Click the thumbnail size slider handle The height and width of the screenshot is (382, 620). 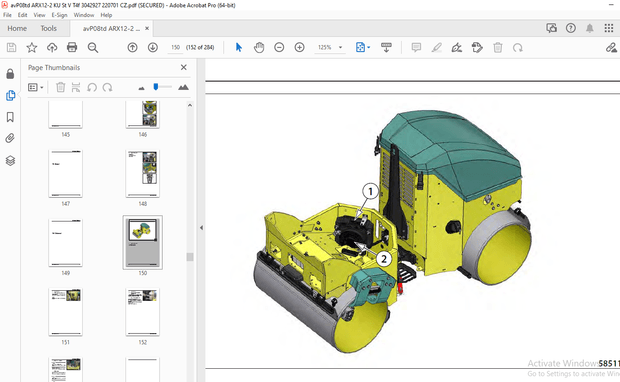[156, 87]
